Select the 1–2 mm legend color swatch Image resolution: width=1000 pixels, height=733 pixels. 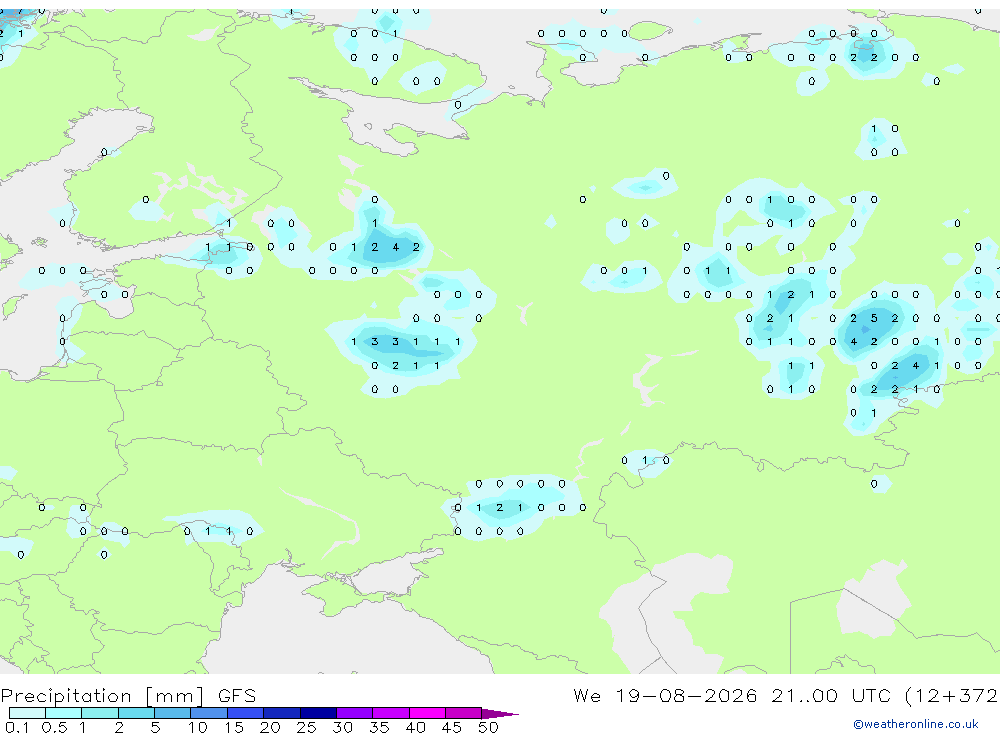point(100,713)
